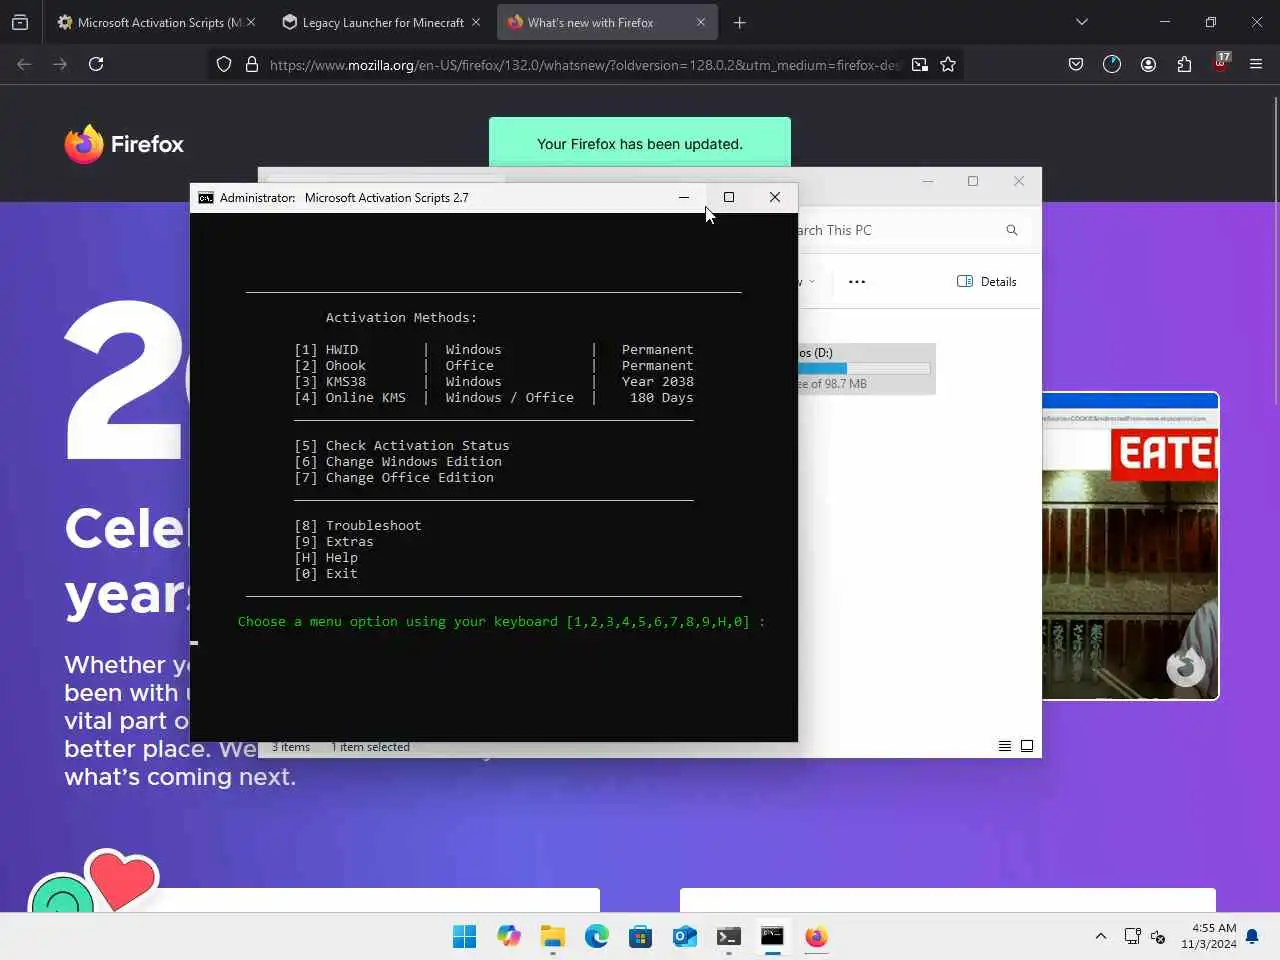Click the Firefox logo on the page

click(124, 144)
